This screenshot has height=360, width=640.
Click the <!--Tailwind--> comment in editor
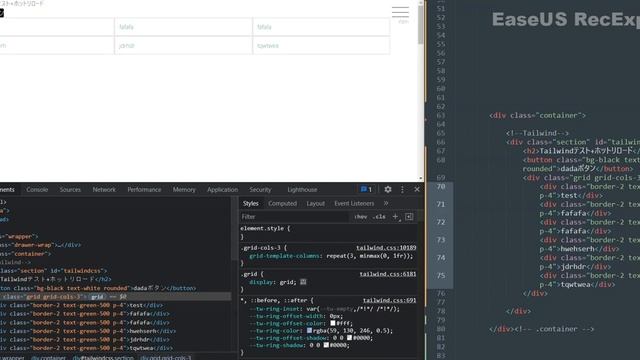[x=538, y=133]
